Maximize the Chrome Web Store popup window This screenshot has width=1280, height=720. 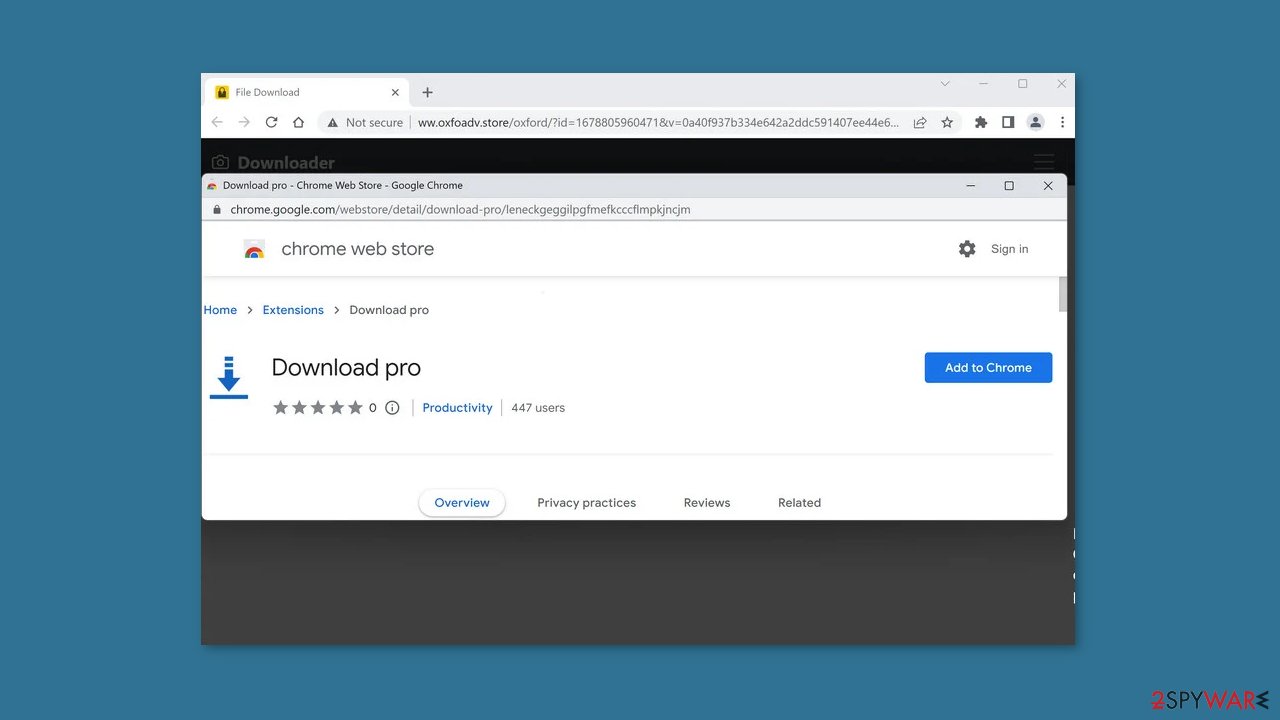coord(1009,185)
